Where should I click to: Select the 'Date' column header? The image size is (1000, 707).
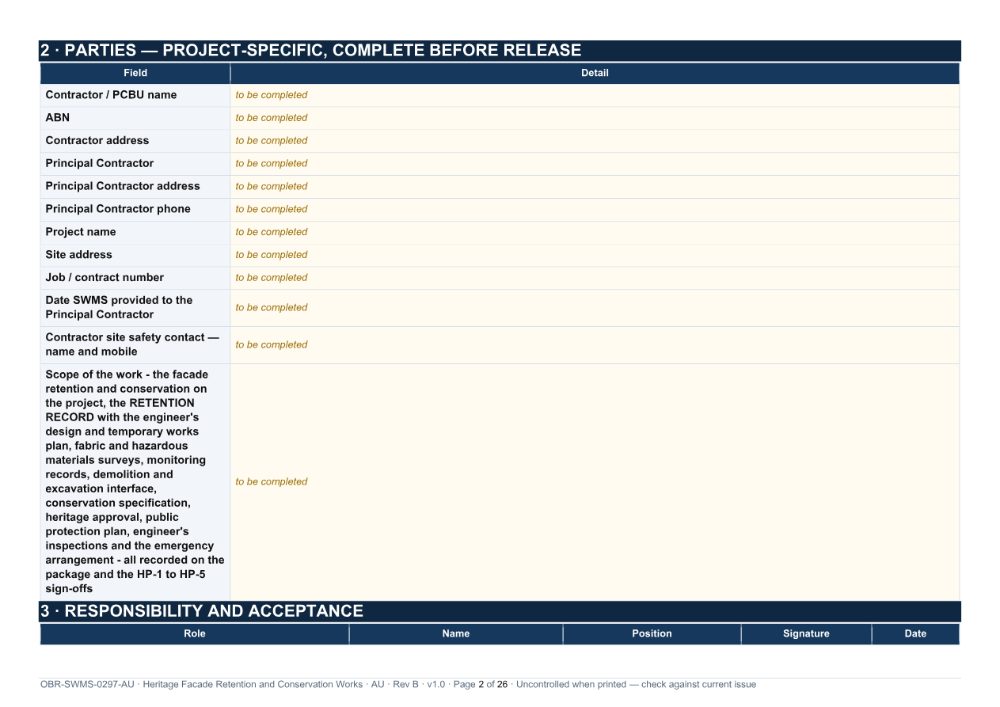coord(915,634)
